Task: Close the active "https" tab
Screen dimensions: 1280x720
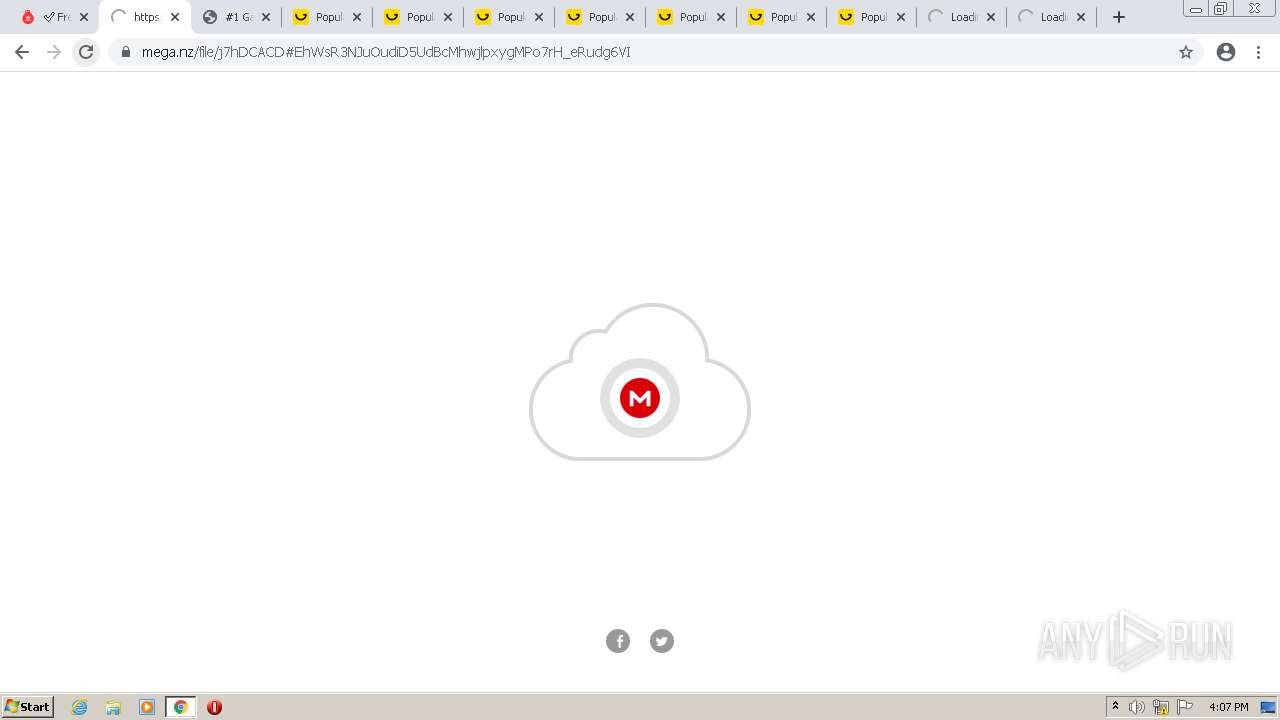Action: [x=175, y=17]
